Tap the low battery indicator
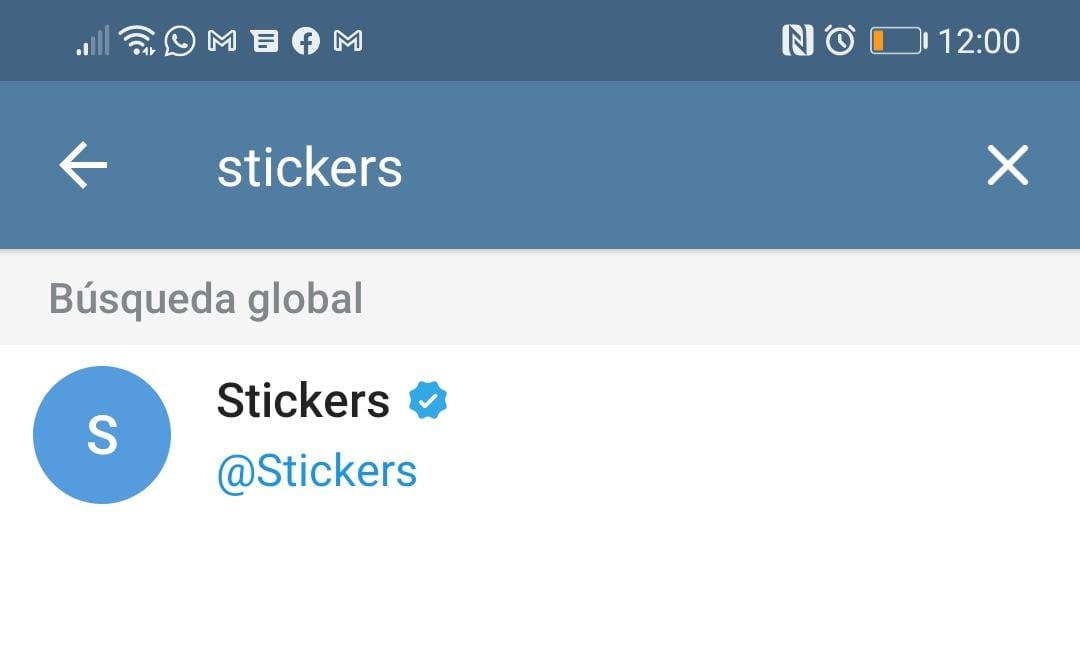Screen dimensions: 1080x663 898,41
